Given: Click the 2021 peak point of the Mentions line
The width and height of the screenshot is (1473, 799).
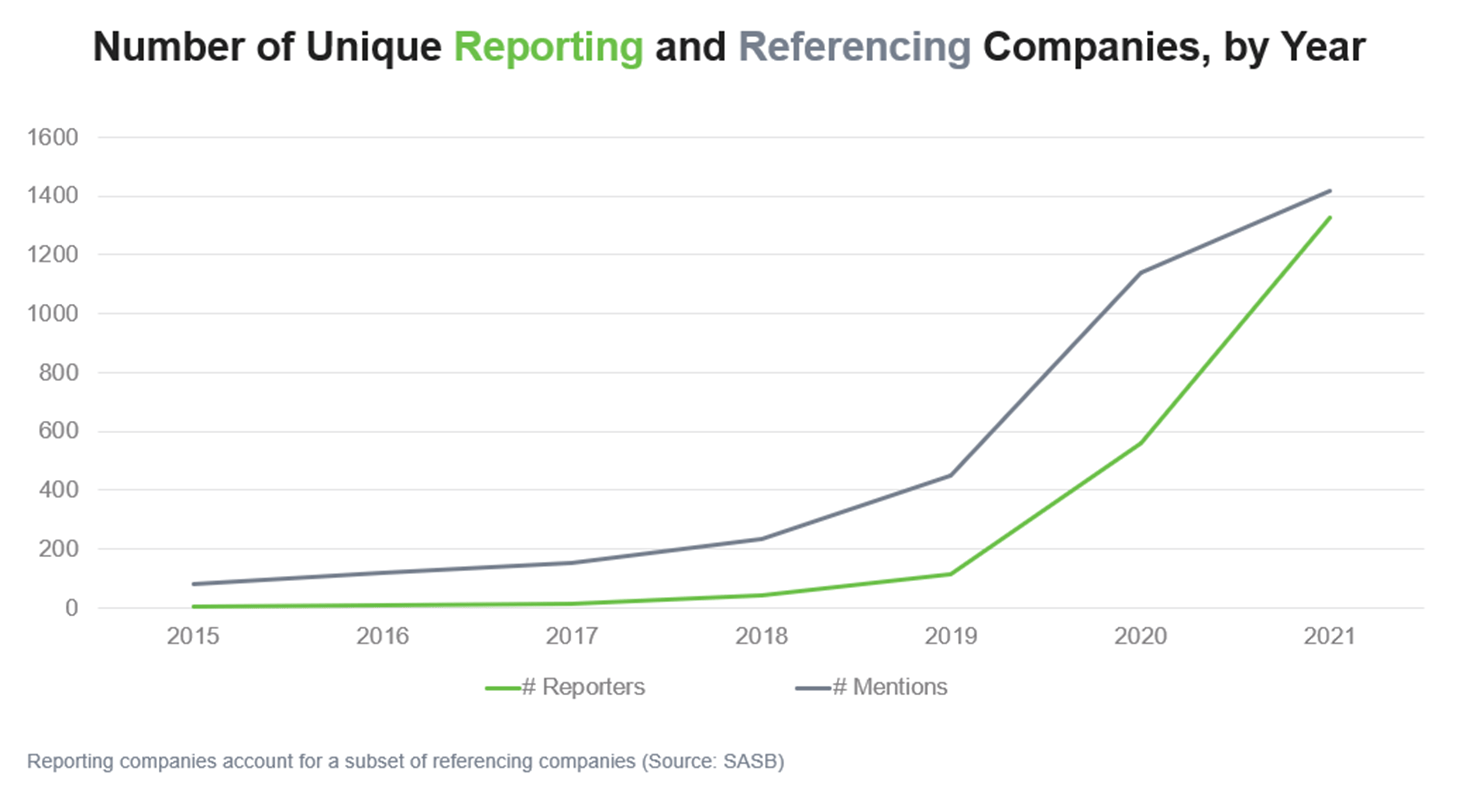Looking at the screenshot, I should pyautogui.click(x=1330, y=189).
